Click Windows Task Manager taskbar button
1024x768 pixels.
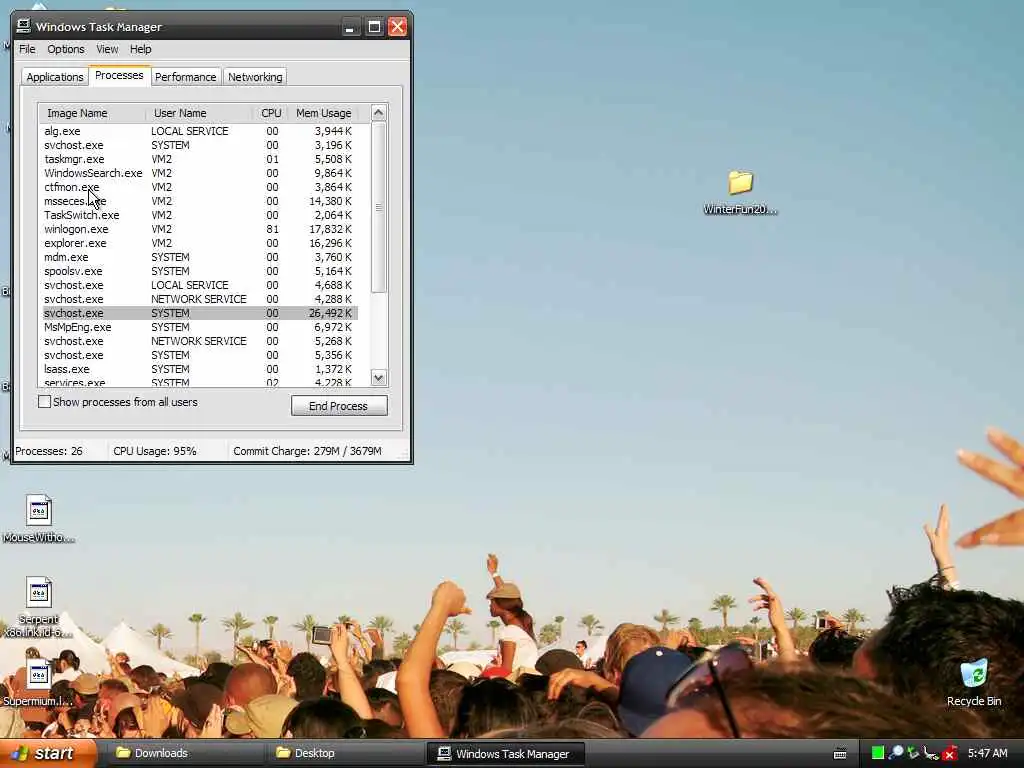[x=505, y=753]
